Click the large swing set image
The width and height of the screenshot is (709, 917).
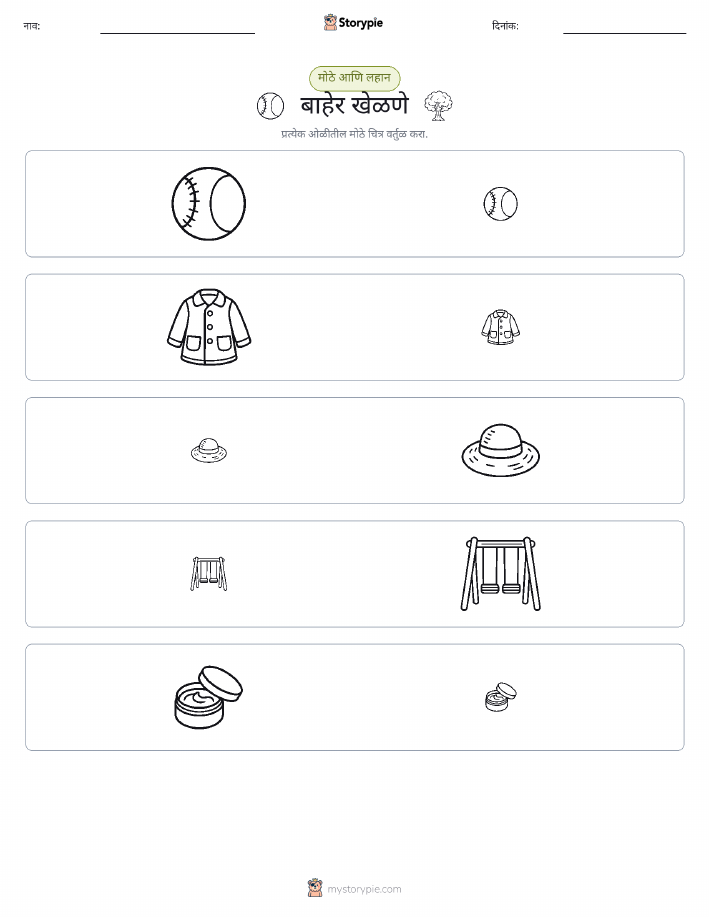pyautogui.click(x=501, y=574)
